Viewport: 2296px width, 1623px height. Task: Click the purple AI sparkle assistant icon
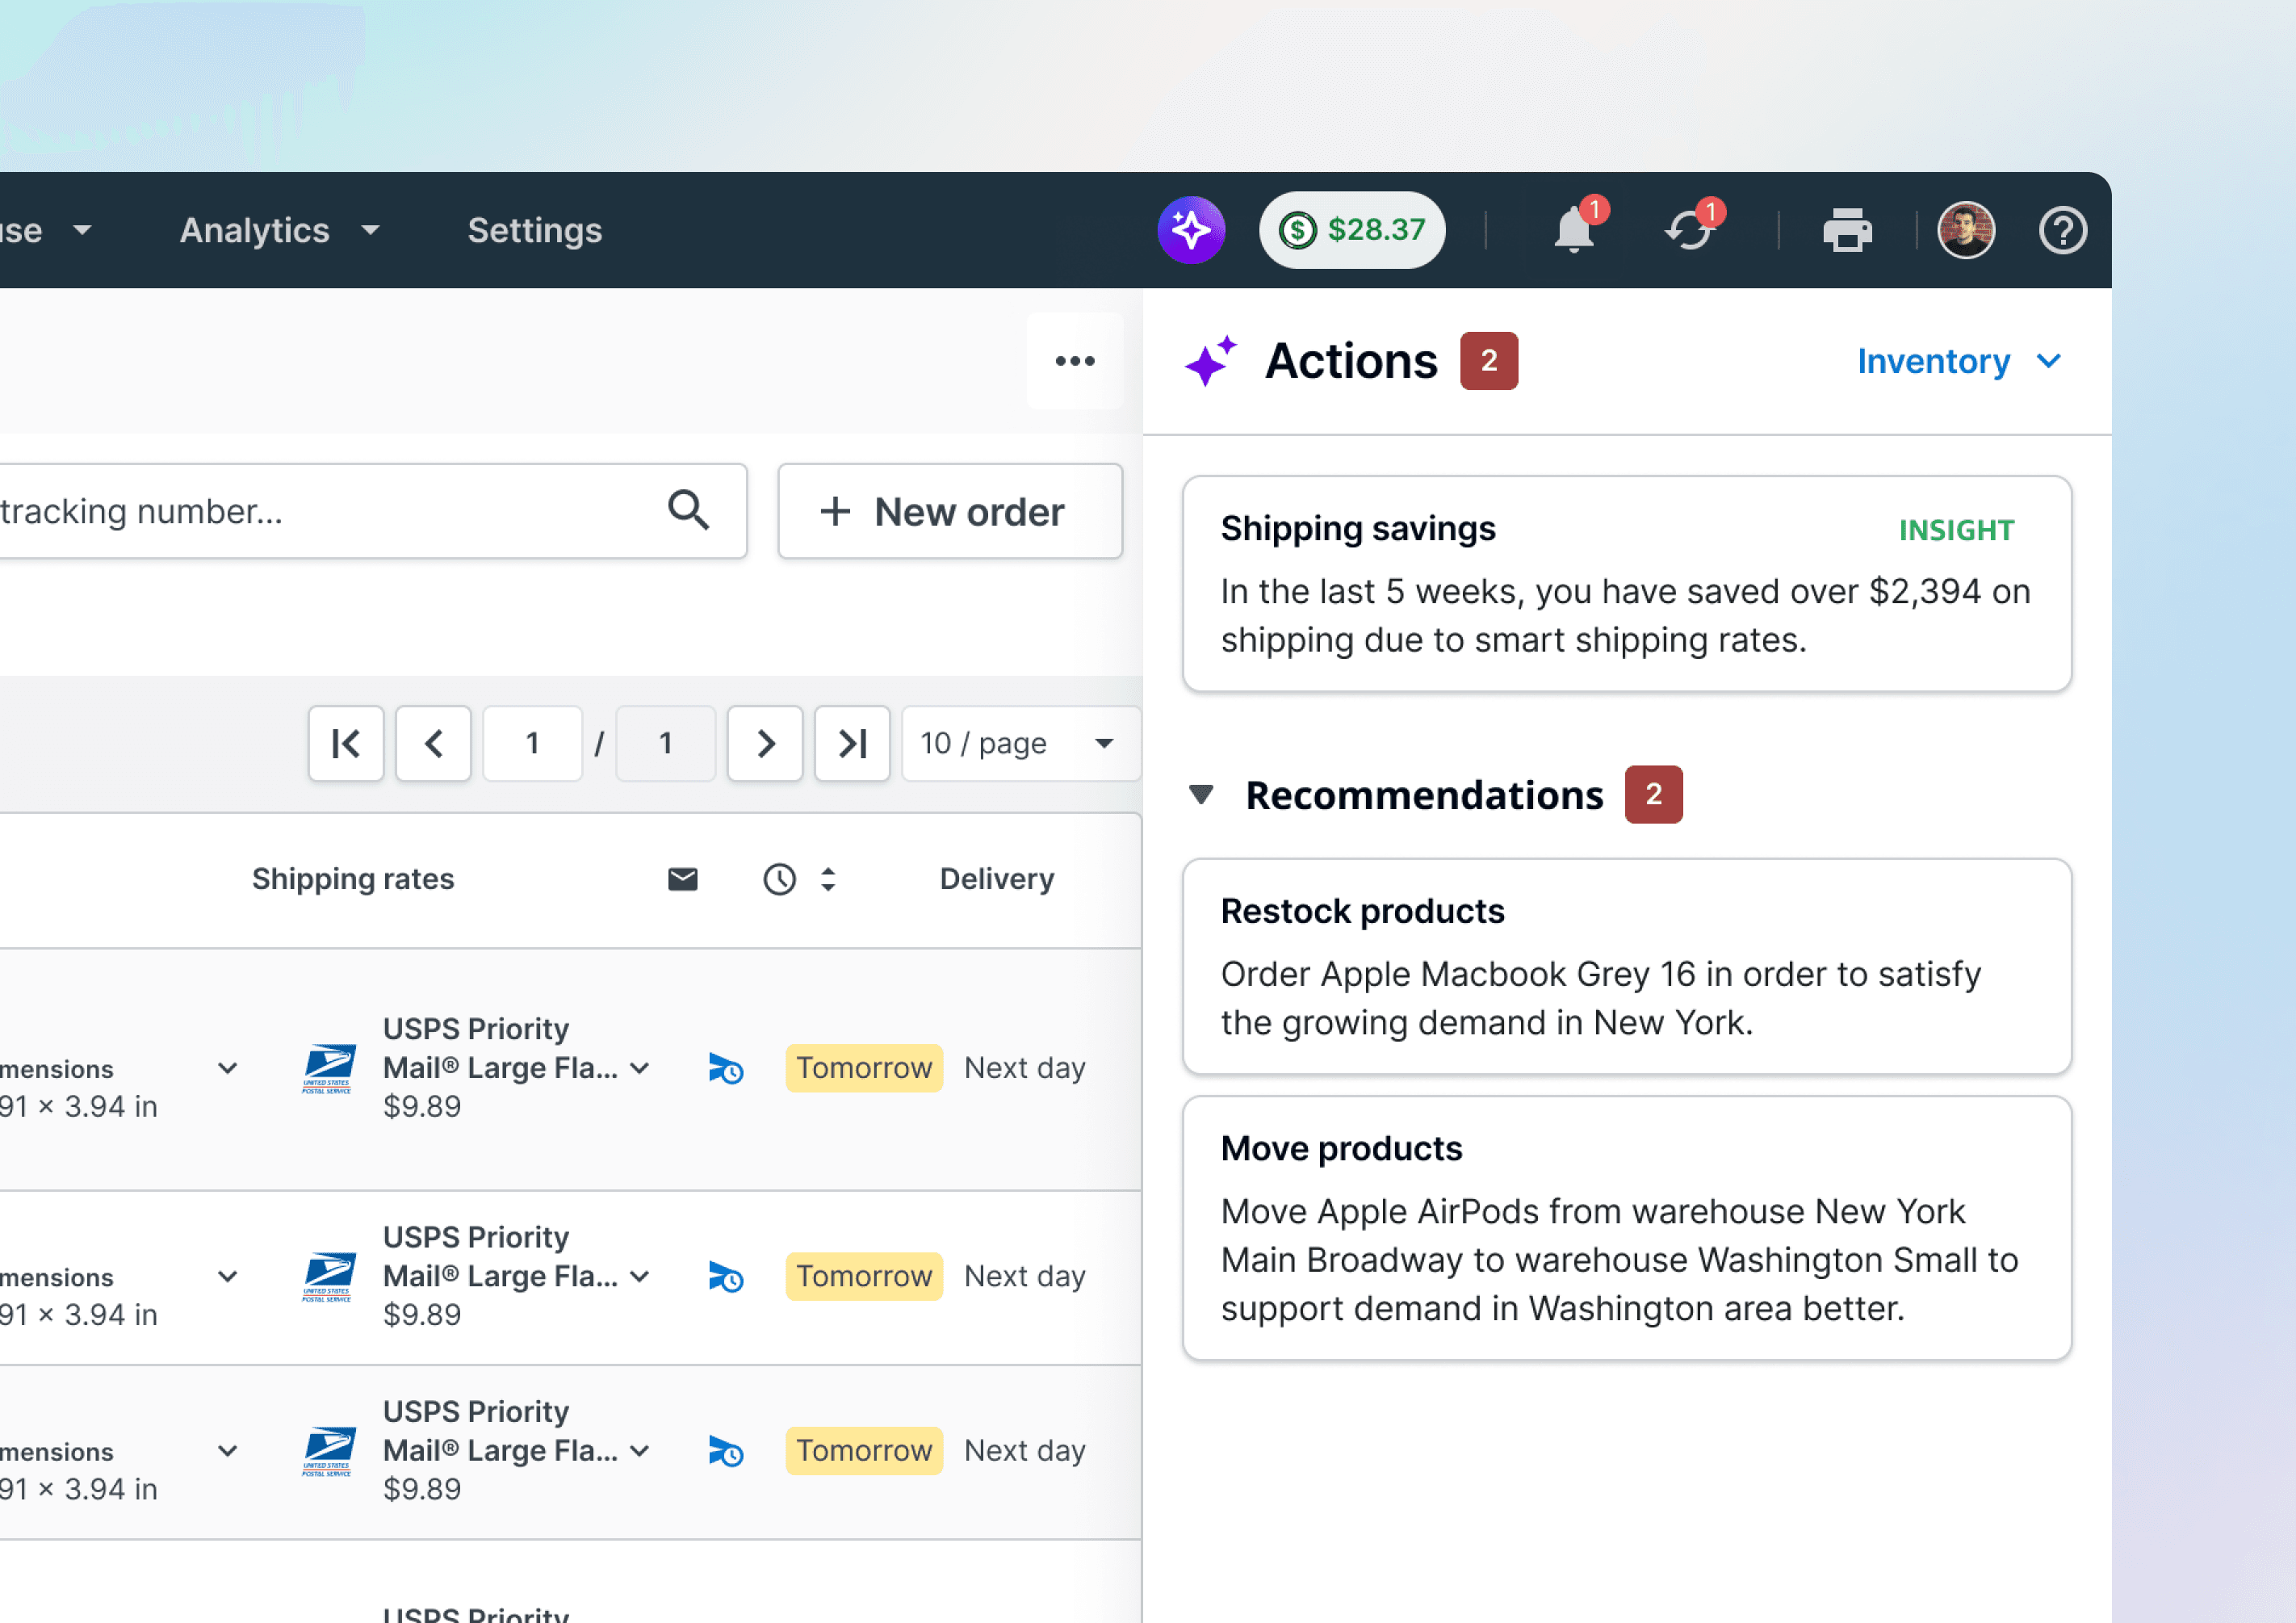point(1191,230)
